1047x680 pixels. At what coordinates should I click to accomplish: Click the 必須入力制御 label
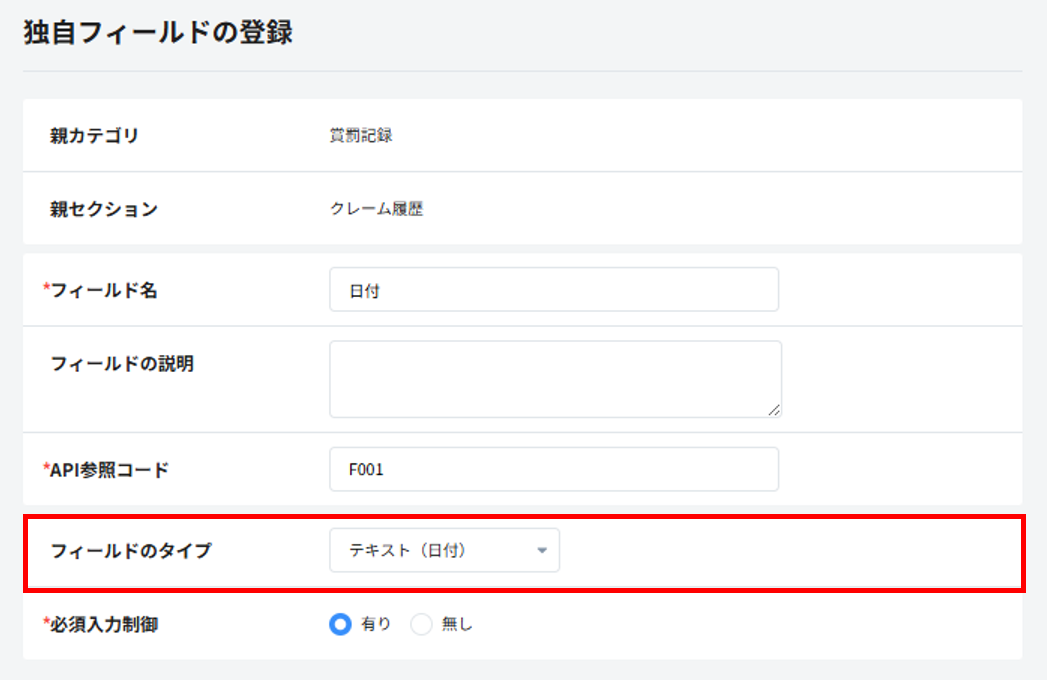point(103,625)
